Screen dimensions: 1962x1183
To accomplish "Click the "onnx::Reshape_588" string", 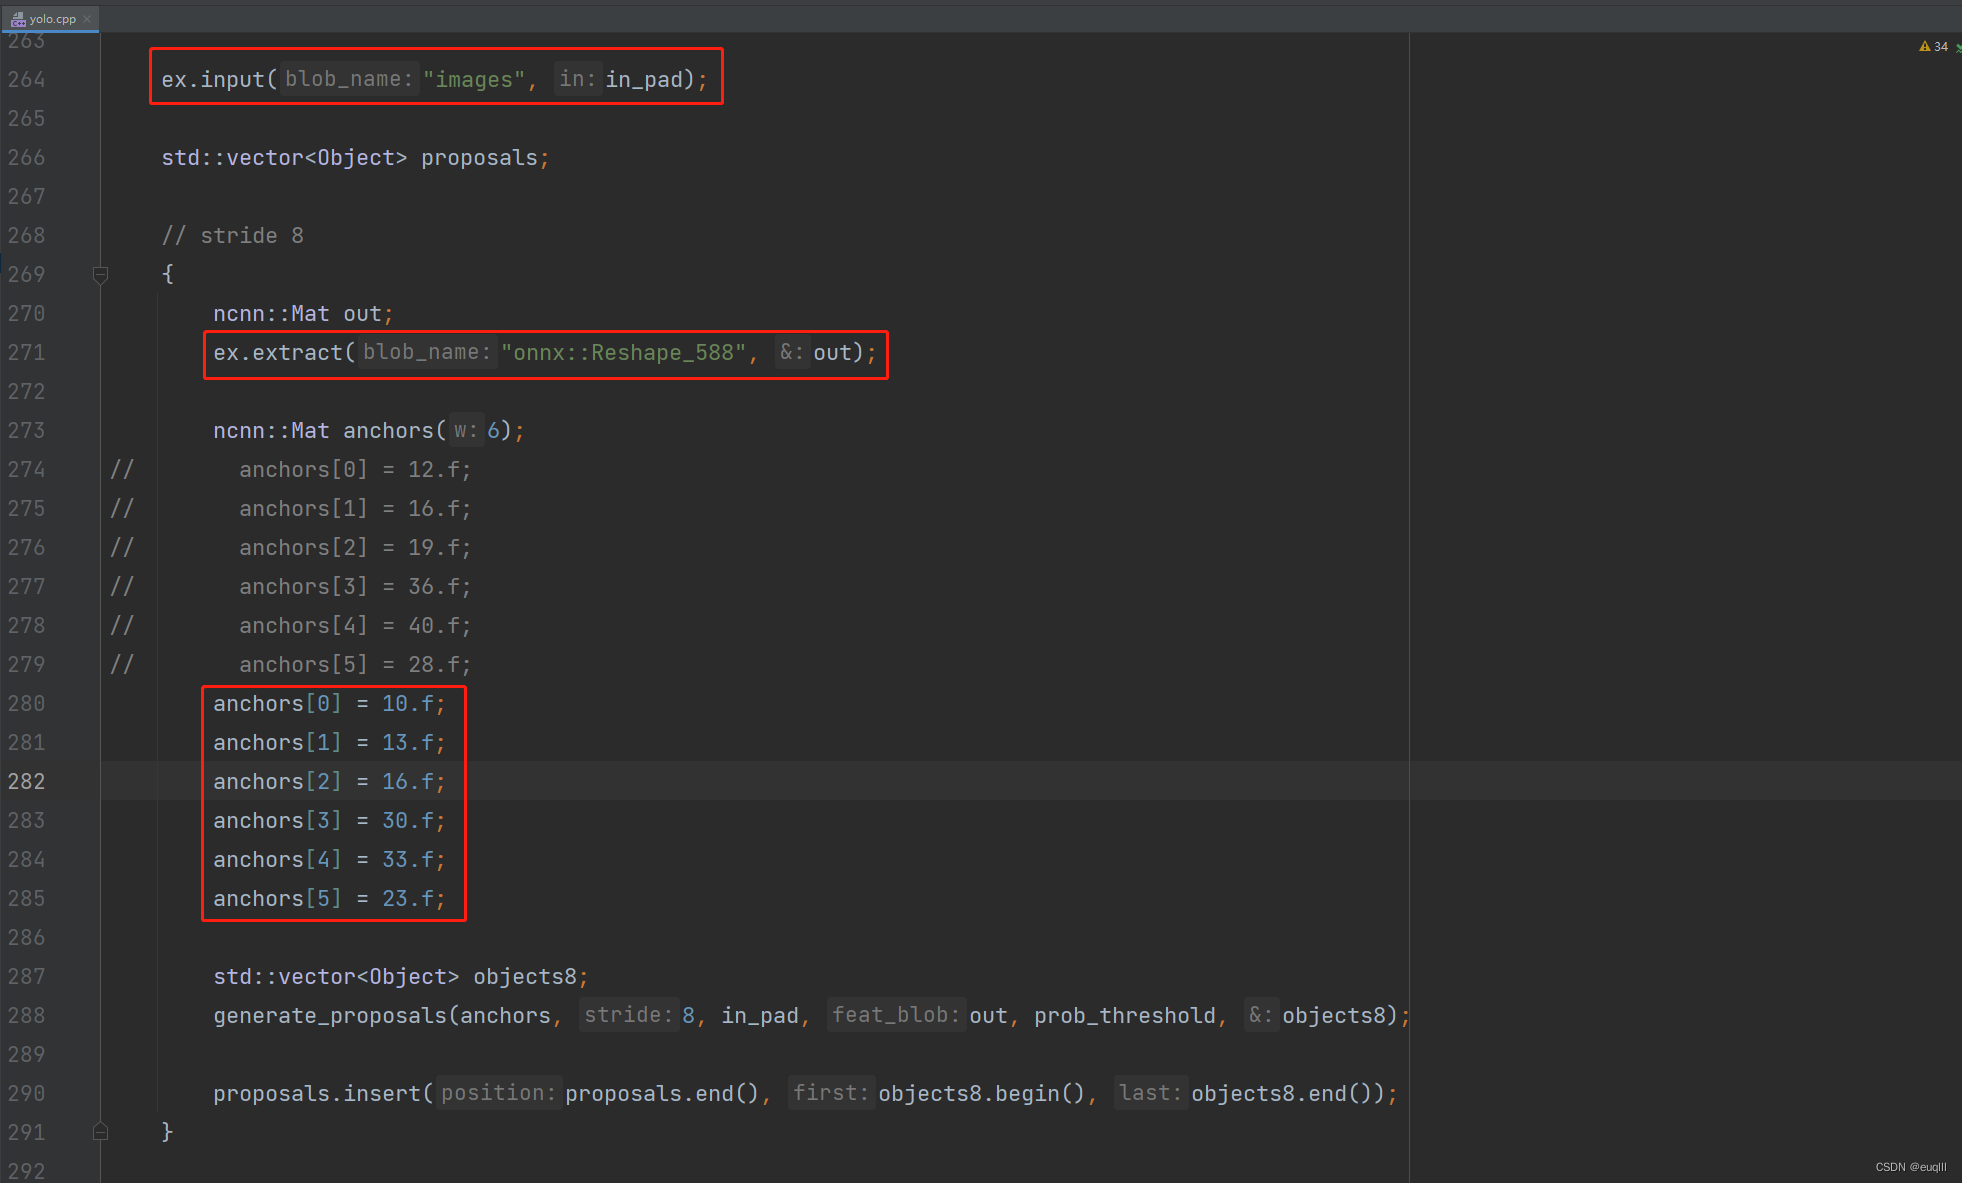I will 623,352.
